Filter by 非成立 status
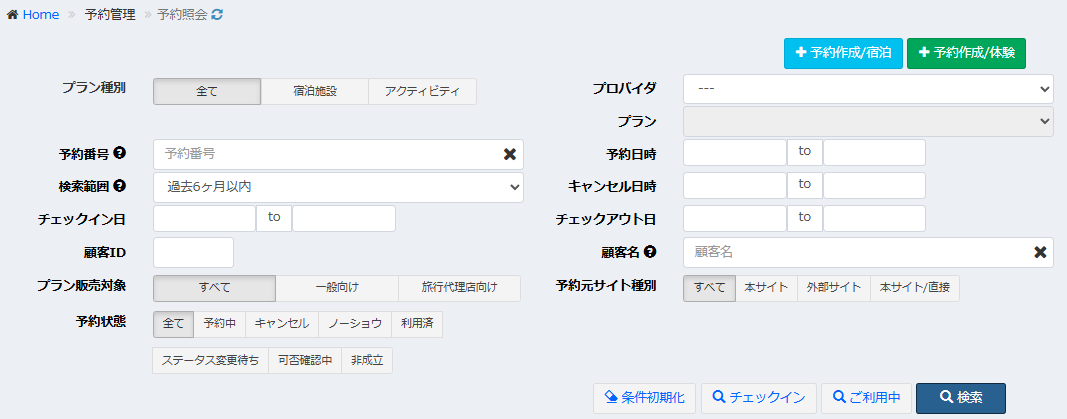Viewport: 1067px width, 419px height. [x=367, y=361]
